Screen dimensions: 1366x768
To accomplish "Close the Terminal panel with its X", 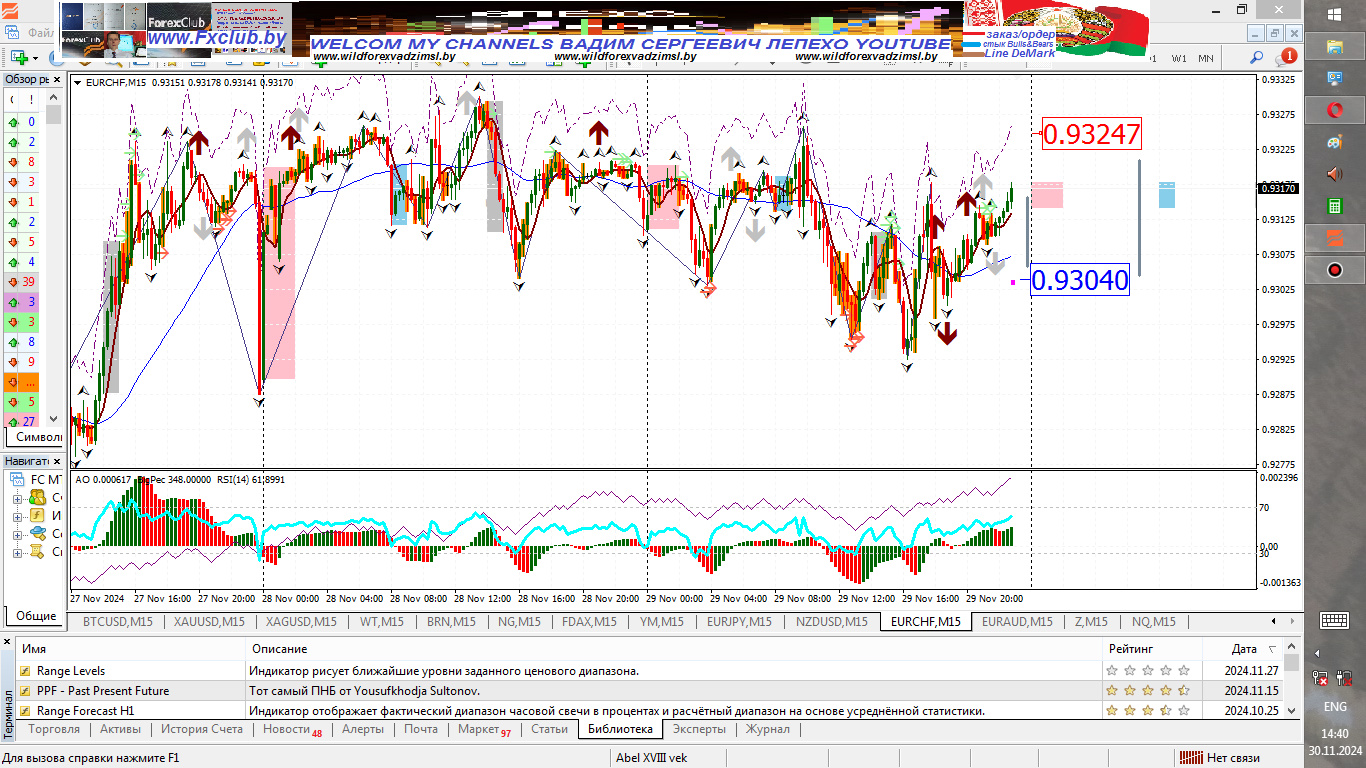I will (8, 640).
